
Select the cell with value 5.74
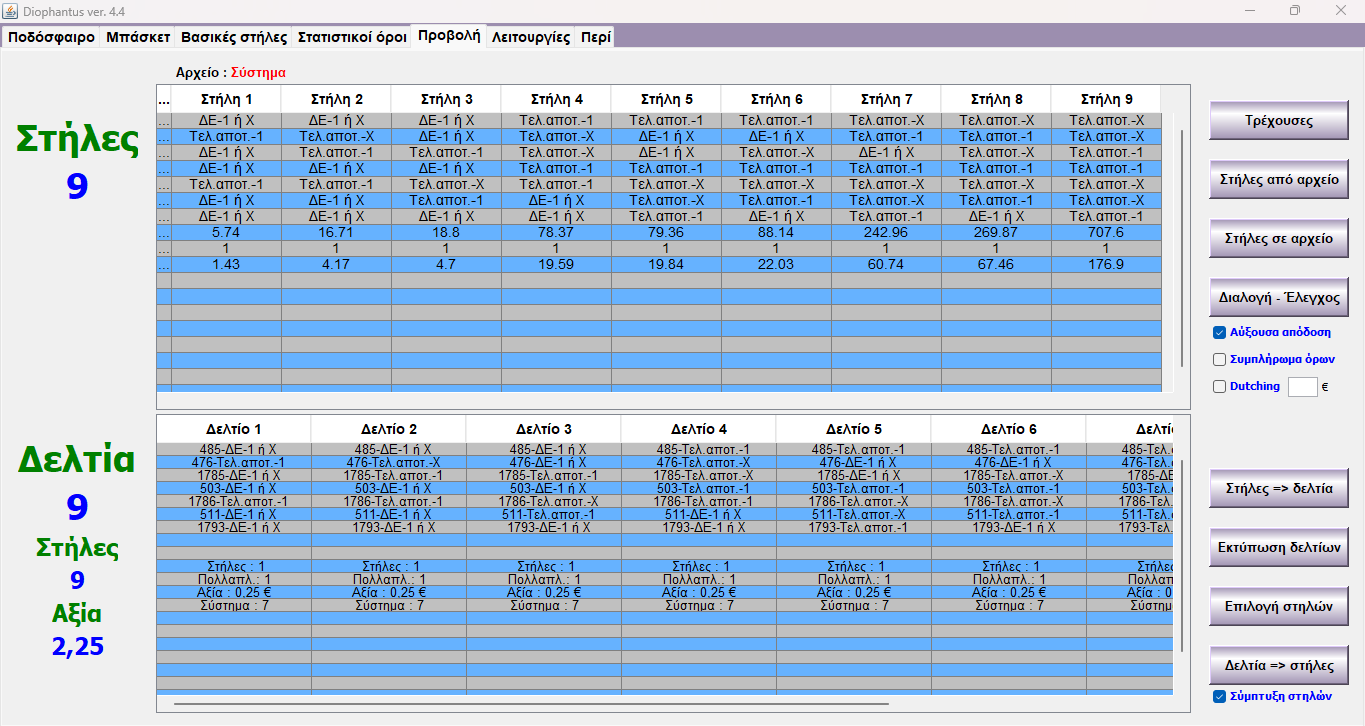tap(226, 232)
